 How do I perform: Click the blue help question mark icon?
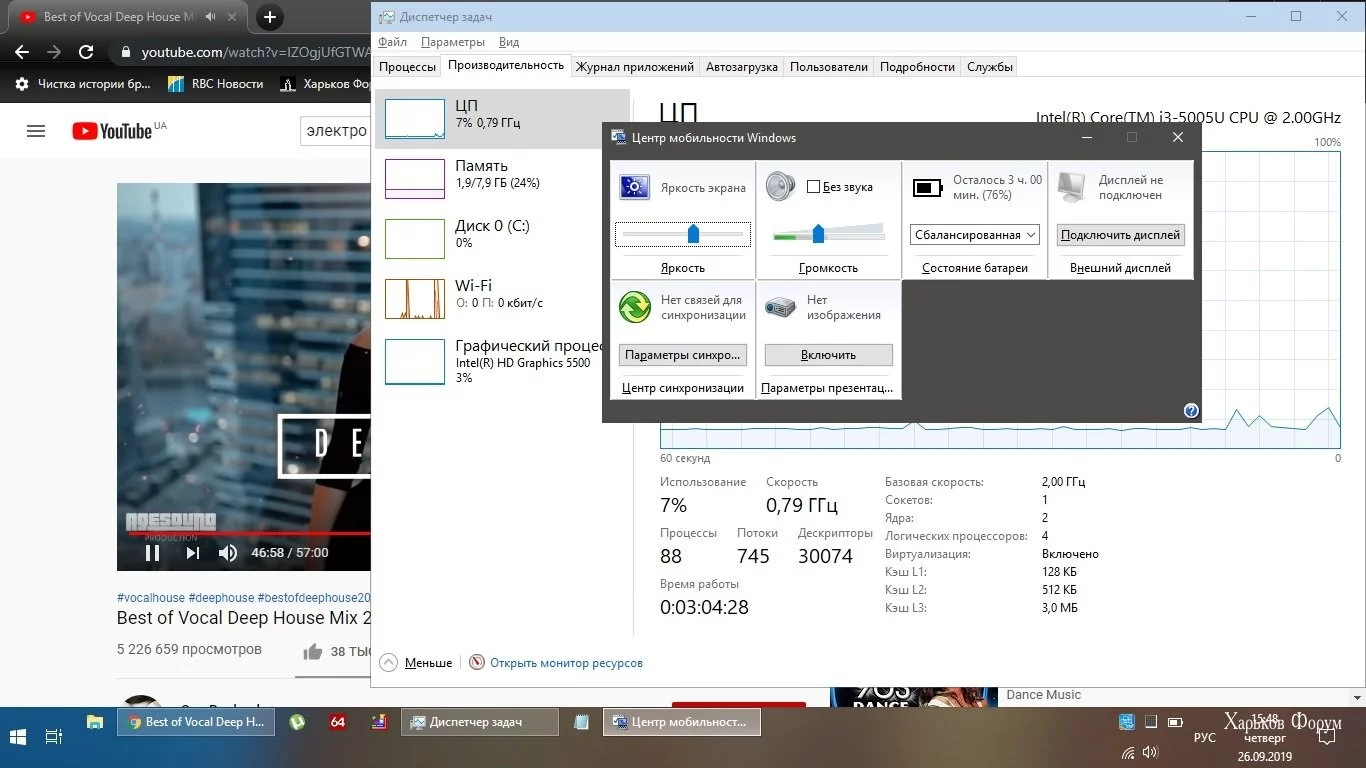tap(1190, 411)
